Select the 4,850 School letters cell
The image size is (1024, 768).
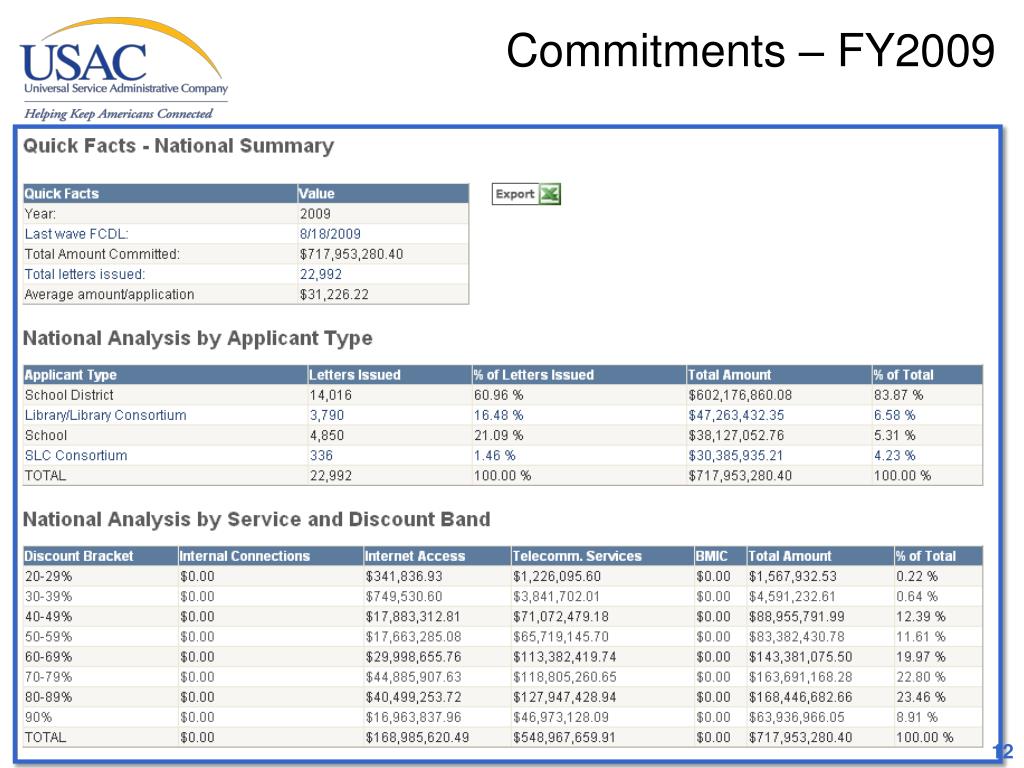click(x=327, y=436)
